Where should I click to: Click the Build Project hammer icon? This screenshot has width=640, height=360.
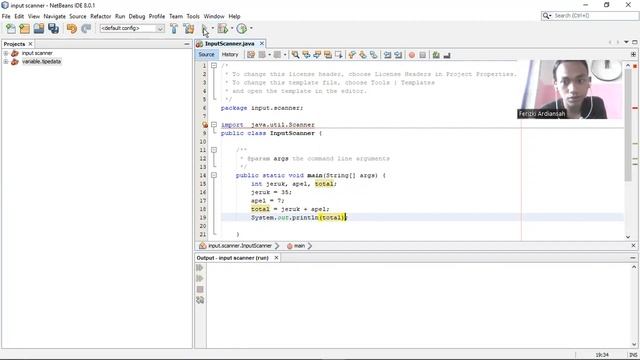tap(174, 29)
